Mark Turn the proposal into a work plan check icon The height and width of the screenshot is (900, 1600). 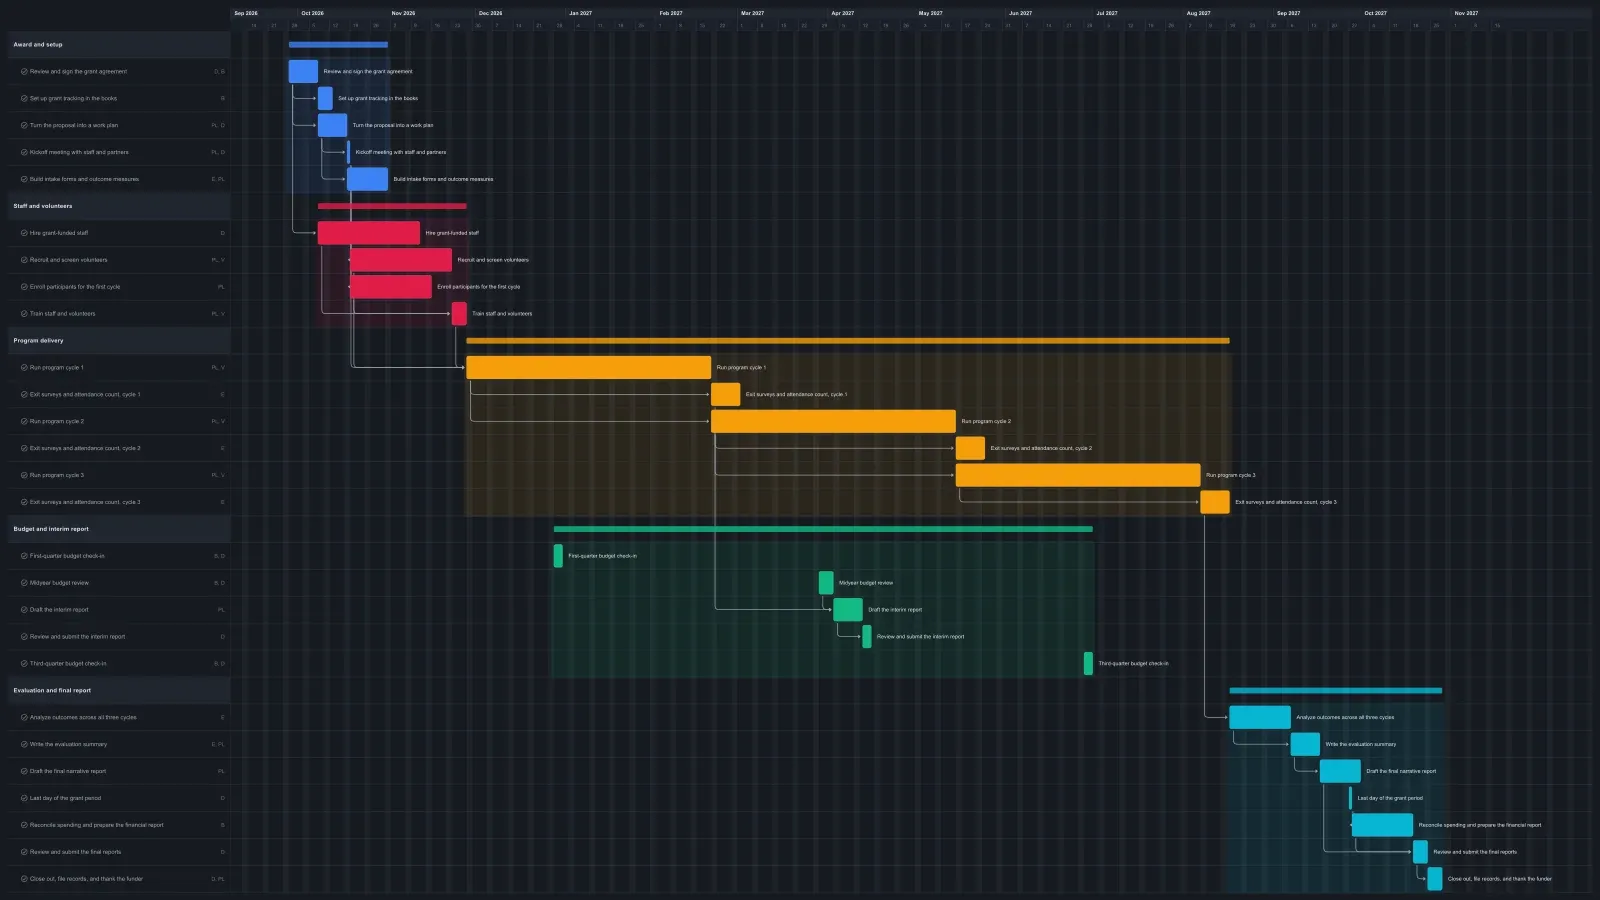pos(24,126)
